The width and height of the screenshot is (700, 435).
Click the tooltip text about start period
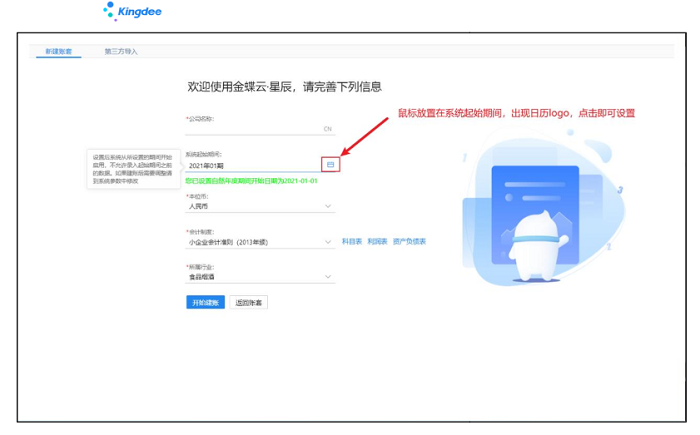(x=133, y=169)
